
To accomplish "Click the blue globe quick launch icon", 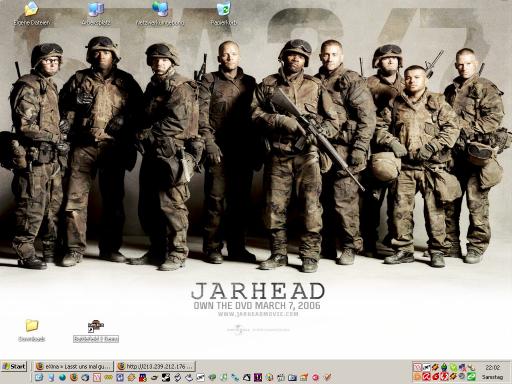I will (62, 377).
